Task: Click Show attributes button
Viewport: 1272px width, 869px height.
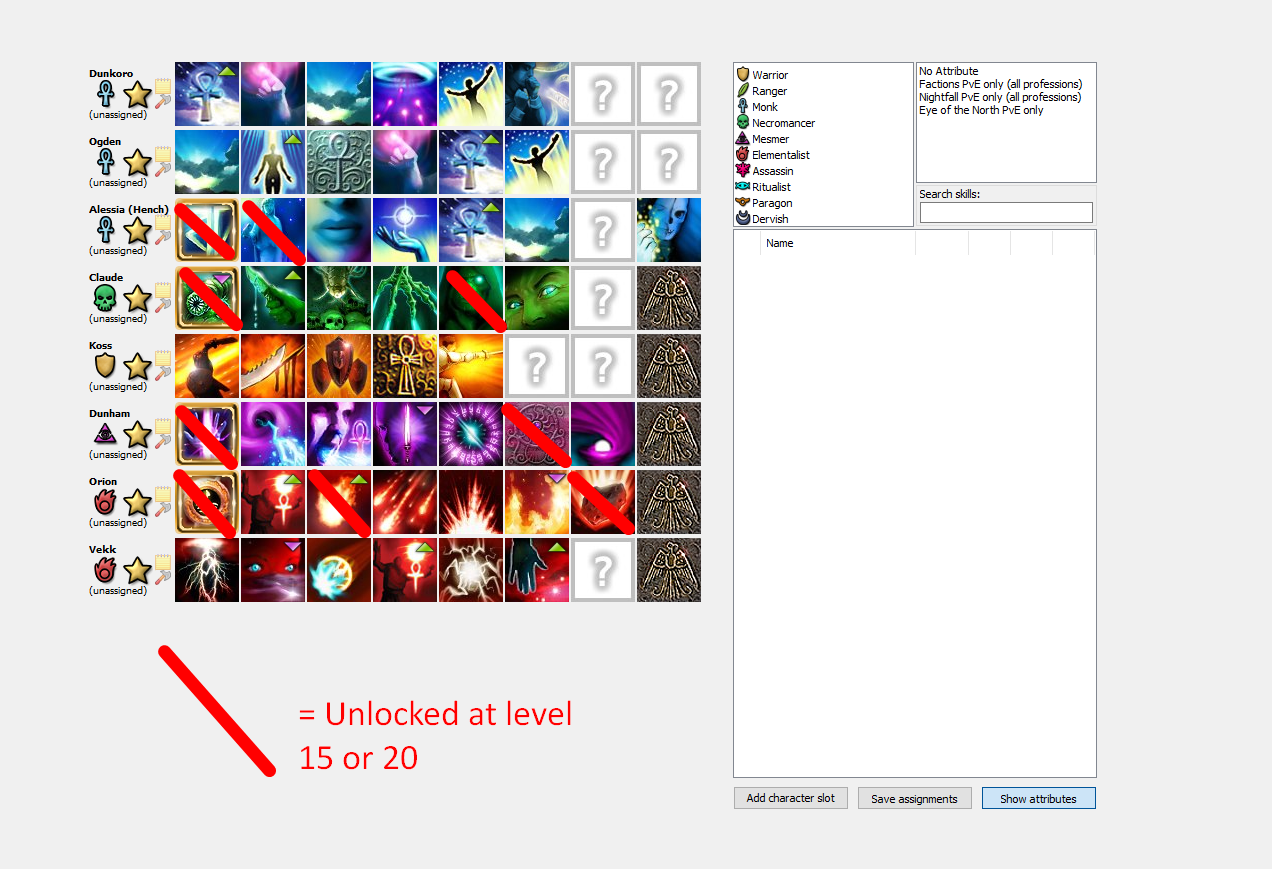Action: coord(1038,798)
